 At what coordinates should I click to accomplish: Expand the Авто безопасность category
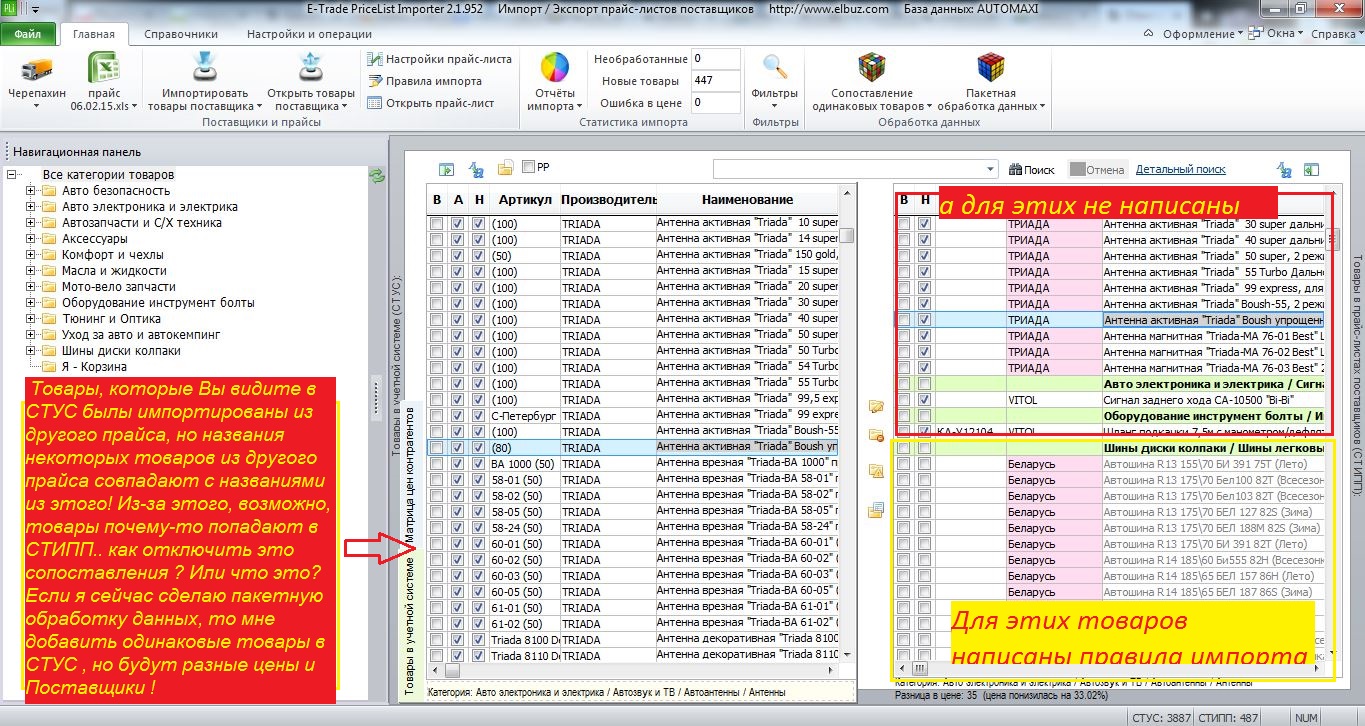click(x=31, y=191)
